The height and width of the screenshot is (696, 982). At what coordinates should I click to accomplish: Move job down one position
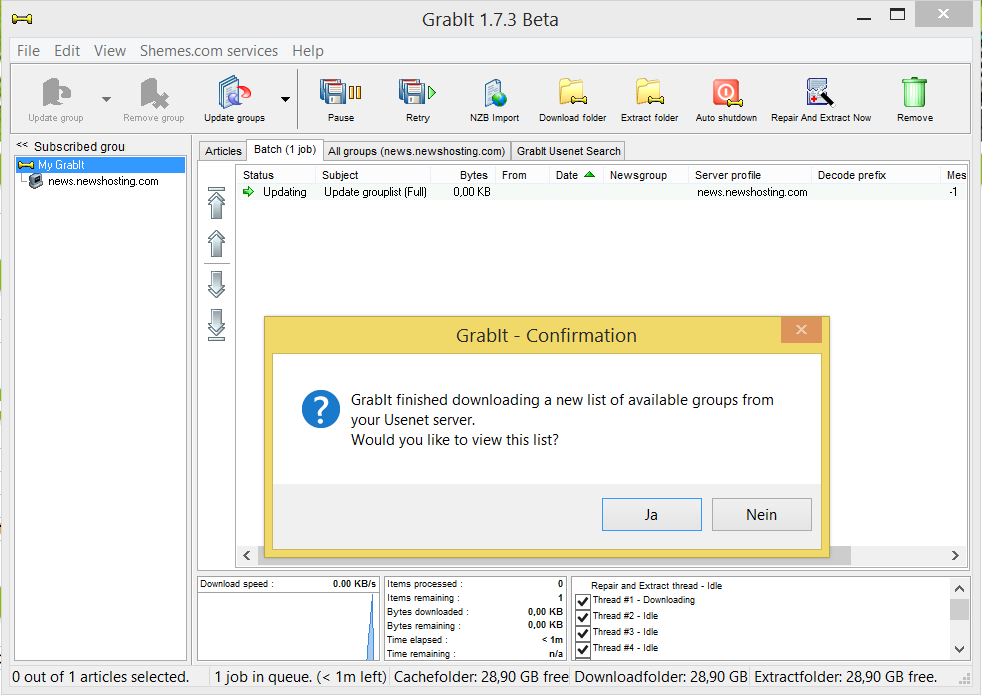(216, 284)
